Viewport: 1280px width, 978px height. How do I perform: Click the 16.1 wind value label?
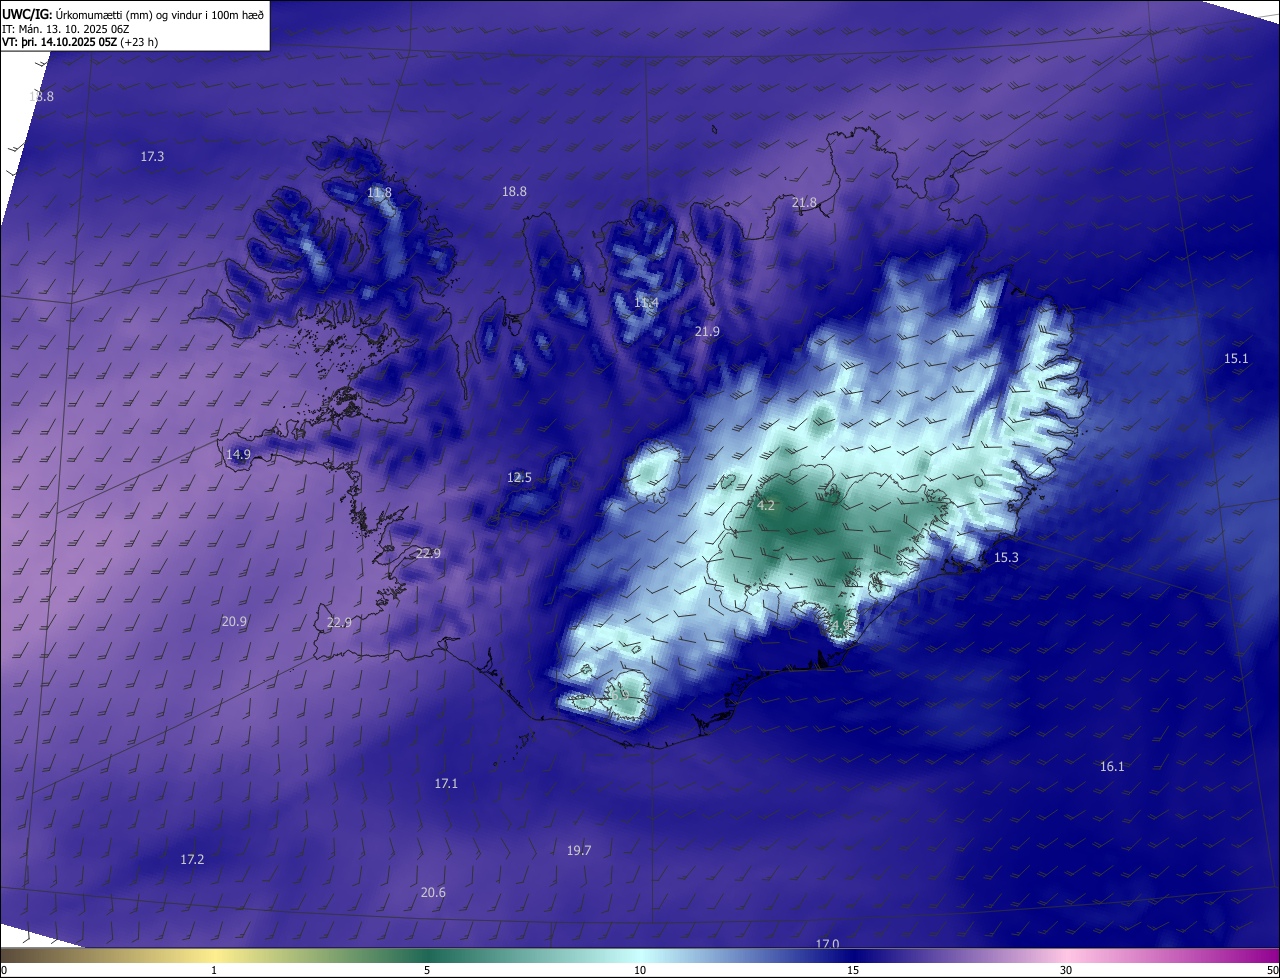[1112, 767]
